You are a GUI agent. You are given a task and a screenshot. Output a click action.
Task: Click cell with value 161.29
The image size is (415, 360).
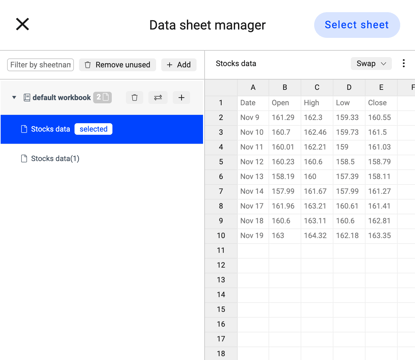285,117
